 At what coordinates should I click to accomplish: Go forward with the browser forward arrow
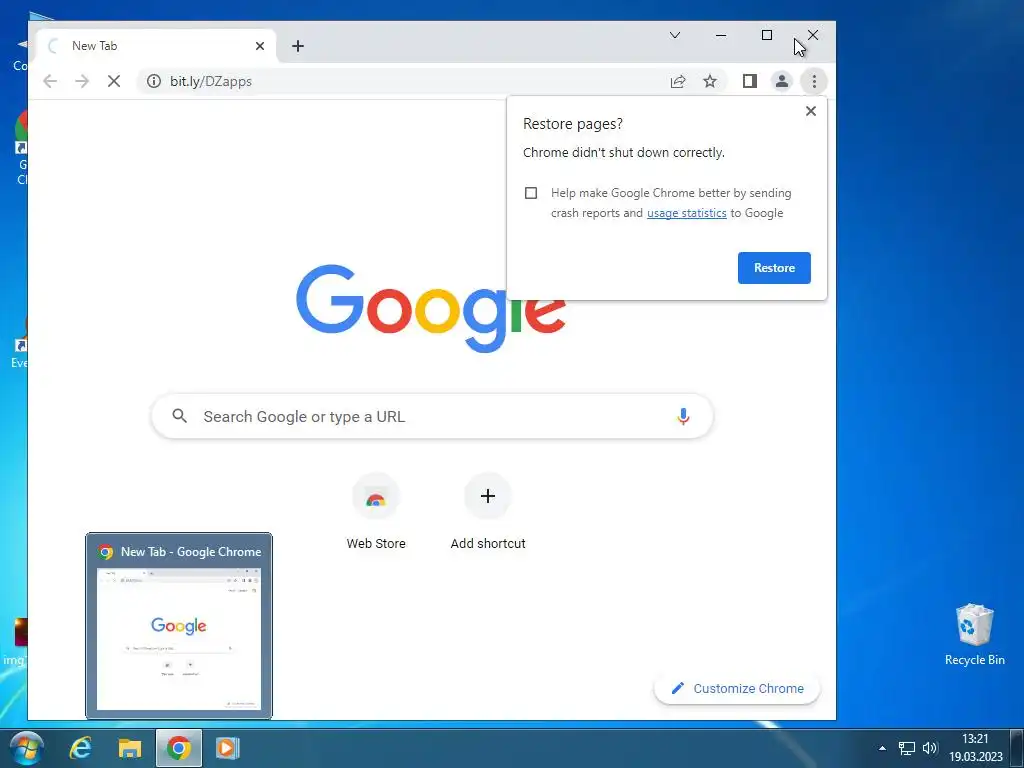coord(82,81)
